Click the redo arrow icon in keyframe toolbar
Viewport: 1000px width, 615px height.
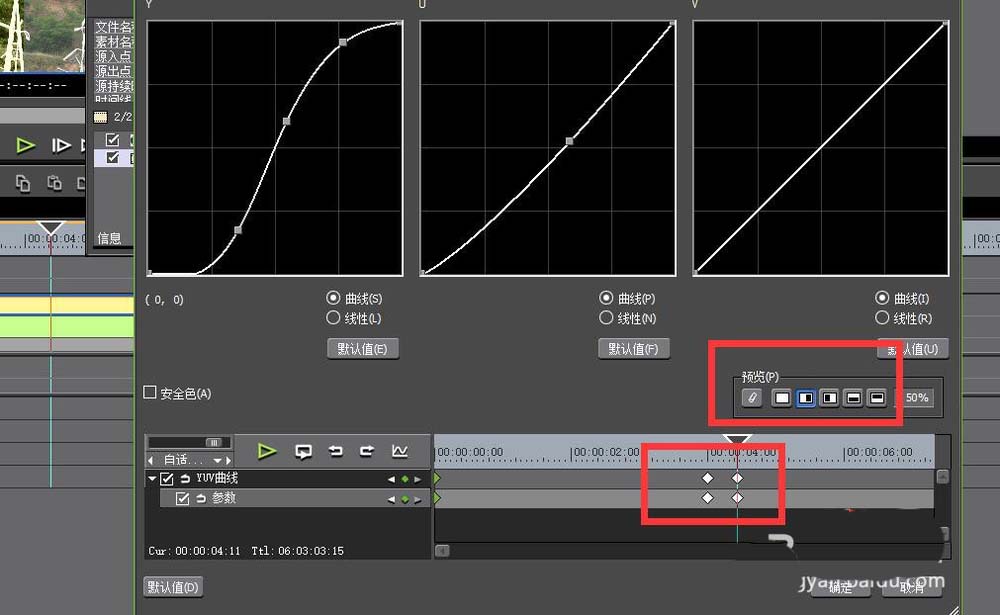[x=368, y=451]
